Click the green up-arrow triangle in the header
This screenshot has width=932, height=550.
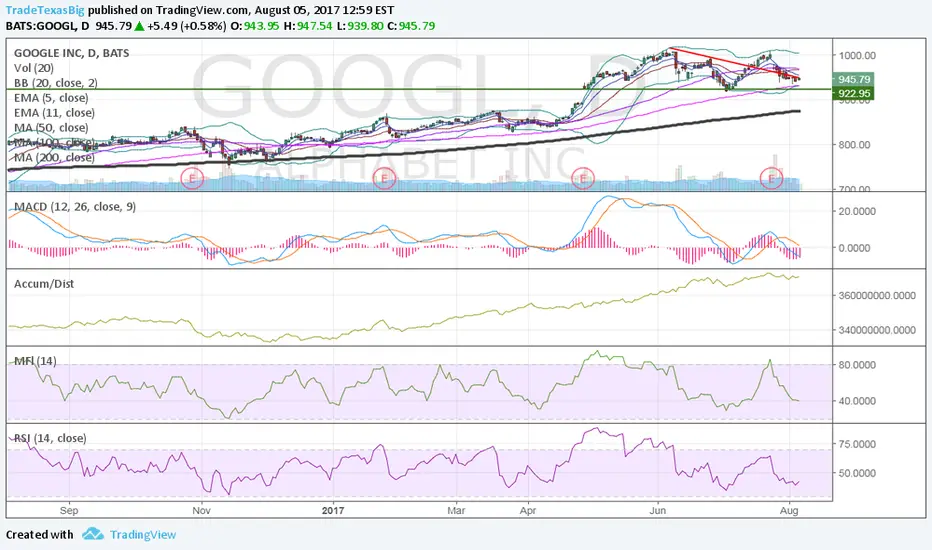coord(139,26)
